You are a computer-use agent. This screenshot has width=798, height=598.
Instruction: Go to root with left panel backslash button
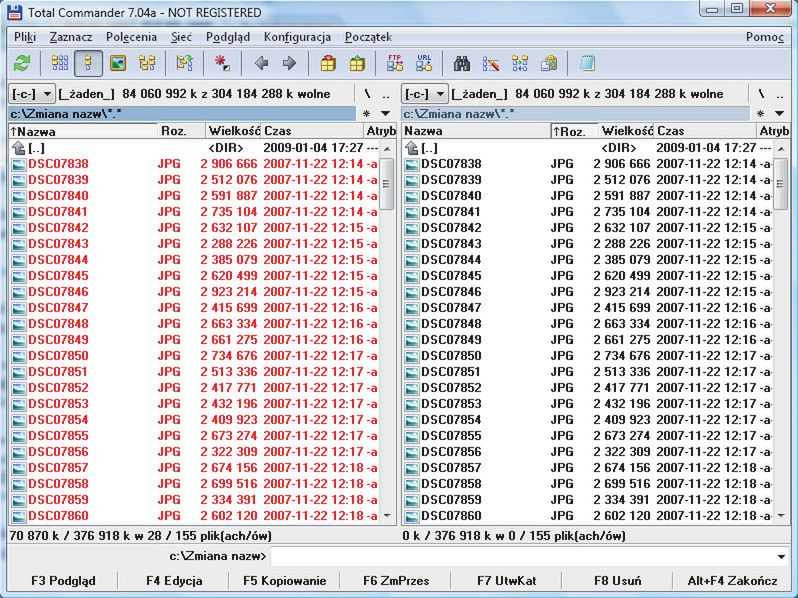point(367,94)
